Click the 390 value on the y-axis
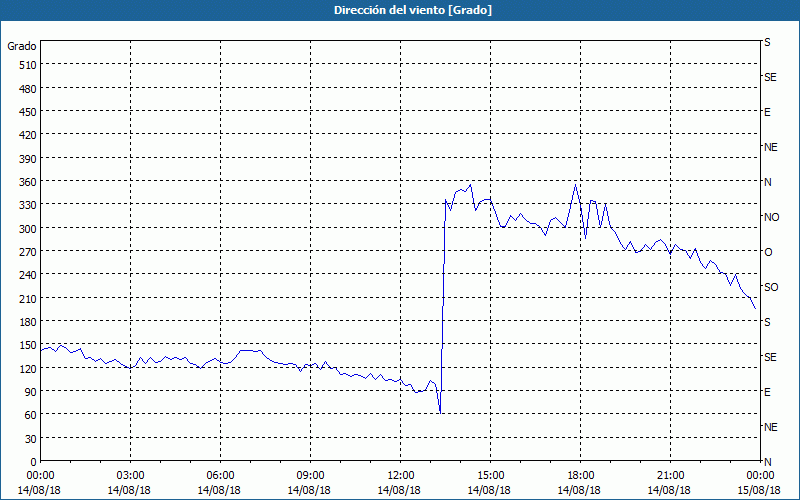Viewport: 800px width, 500px height. (x=28, y=159)
